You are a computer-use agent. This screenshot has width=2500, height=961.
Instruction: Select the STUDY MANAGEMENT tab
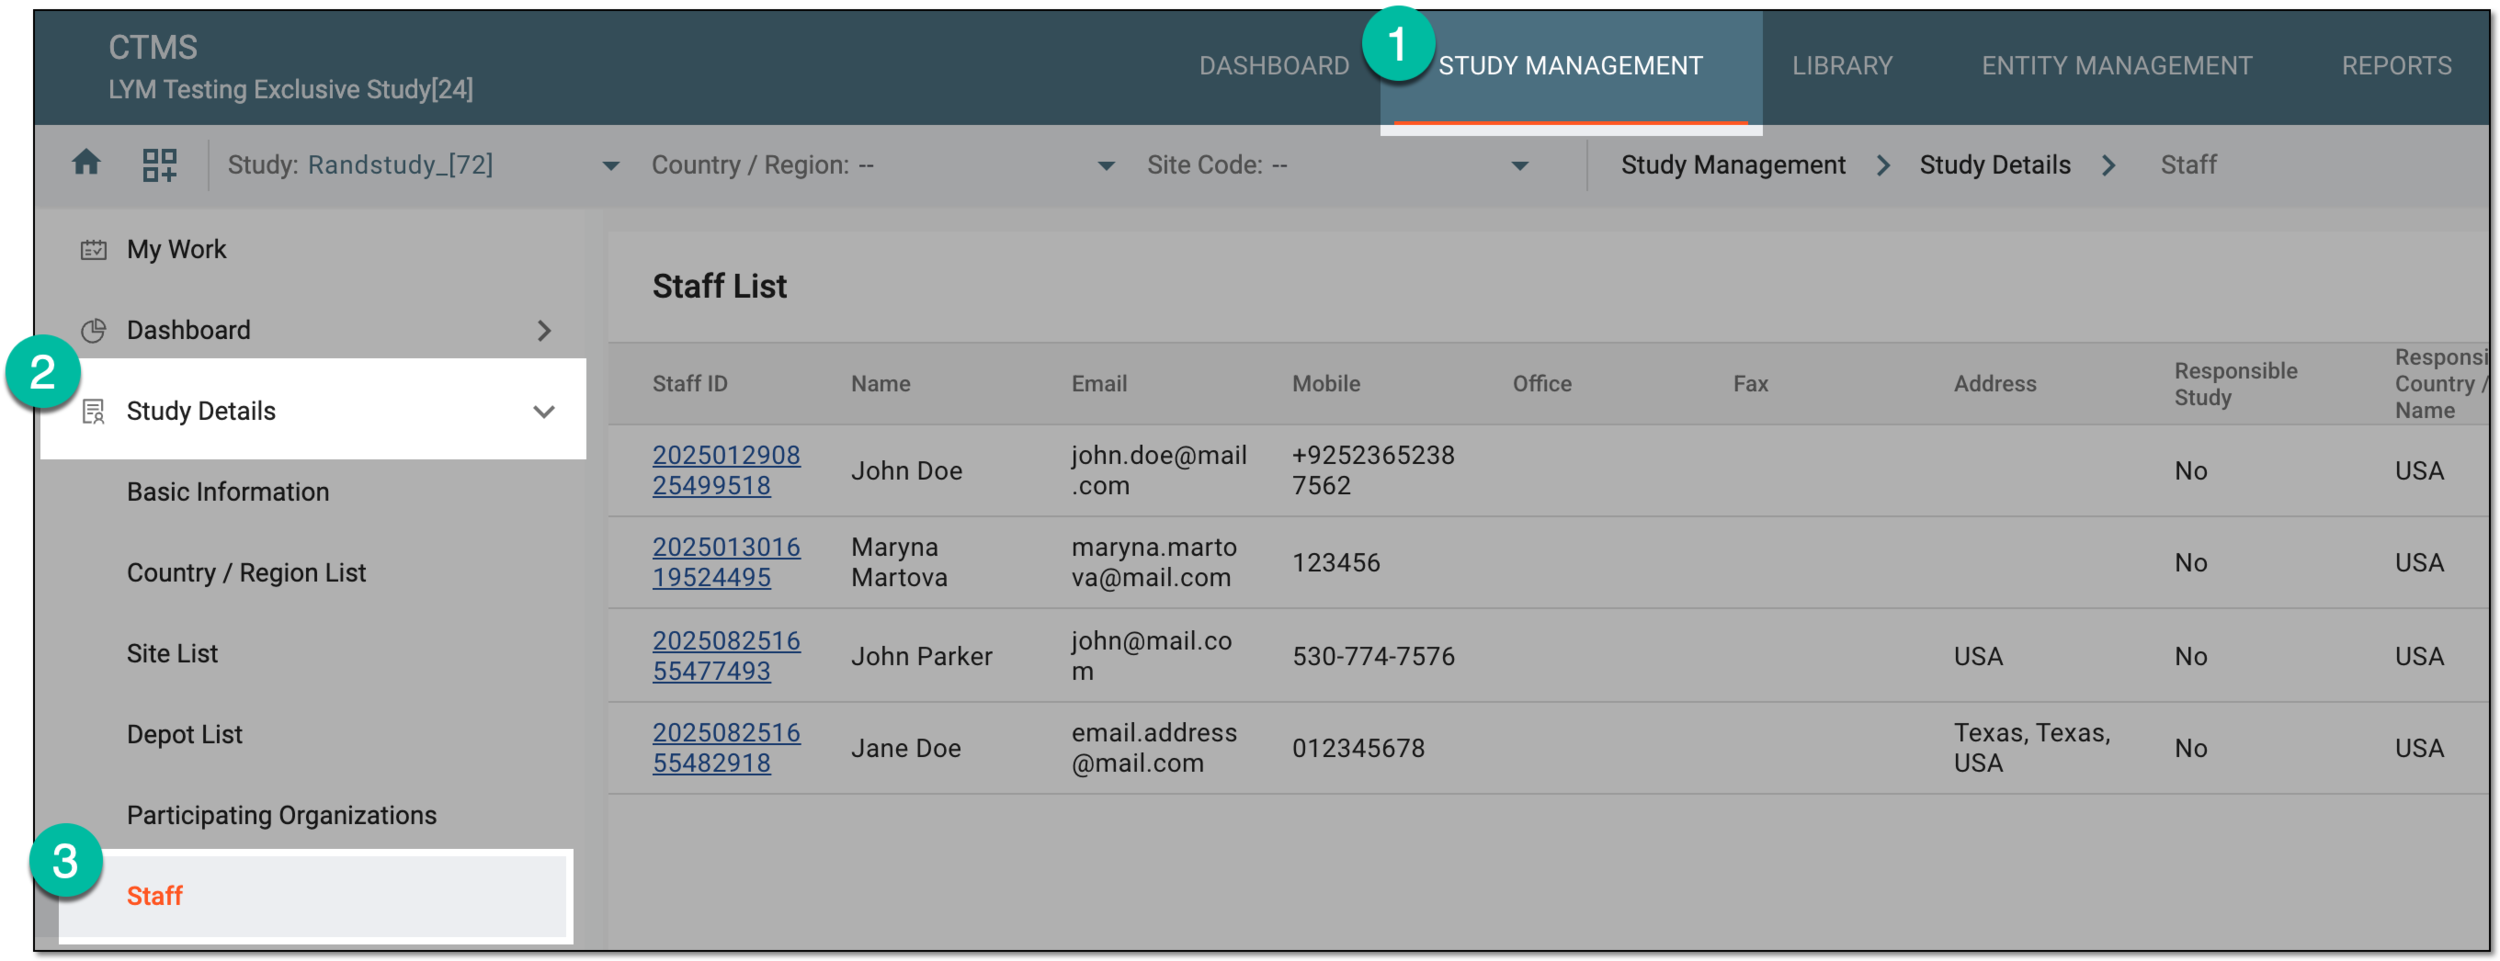click(1570, 66)
